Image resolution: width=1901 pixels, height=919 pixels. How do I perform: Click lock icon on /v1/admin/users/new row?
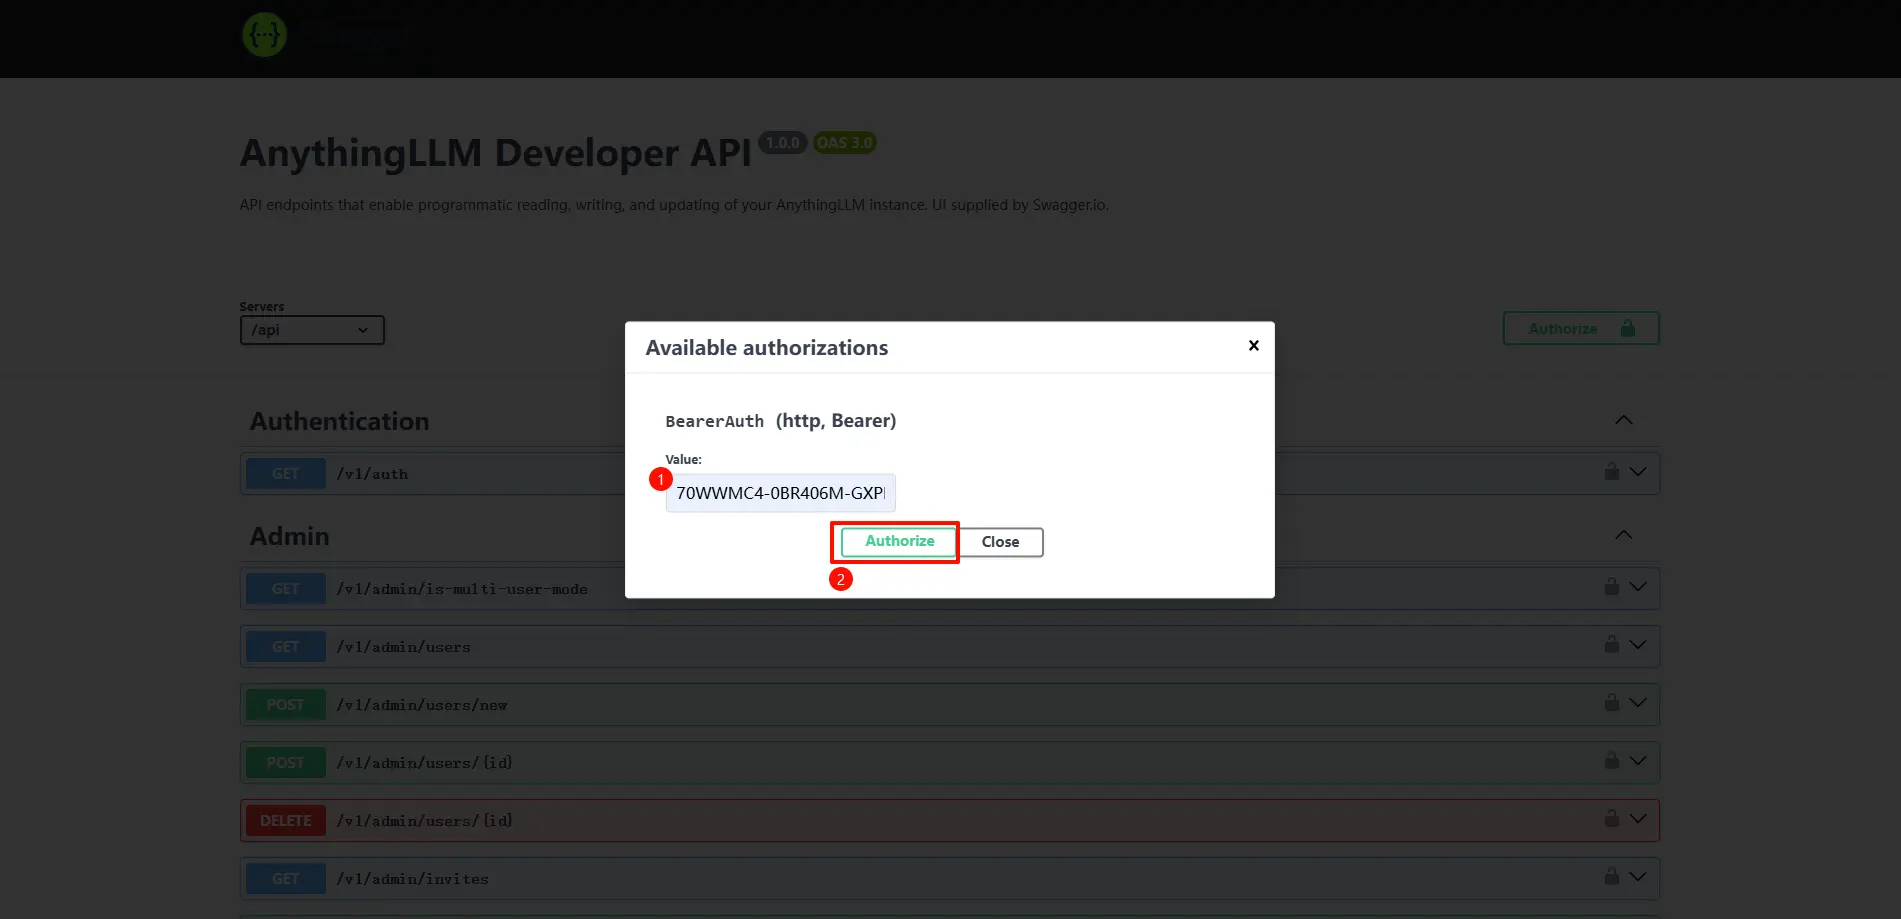[1611, 702]
